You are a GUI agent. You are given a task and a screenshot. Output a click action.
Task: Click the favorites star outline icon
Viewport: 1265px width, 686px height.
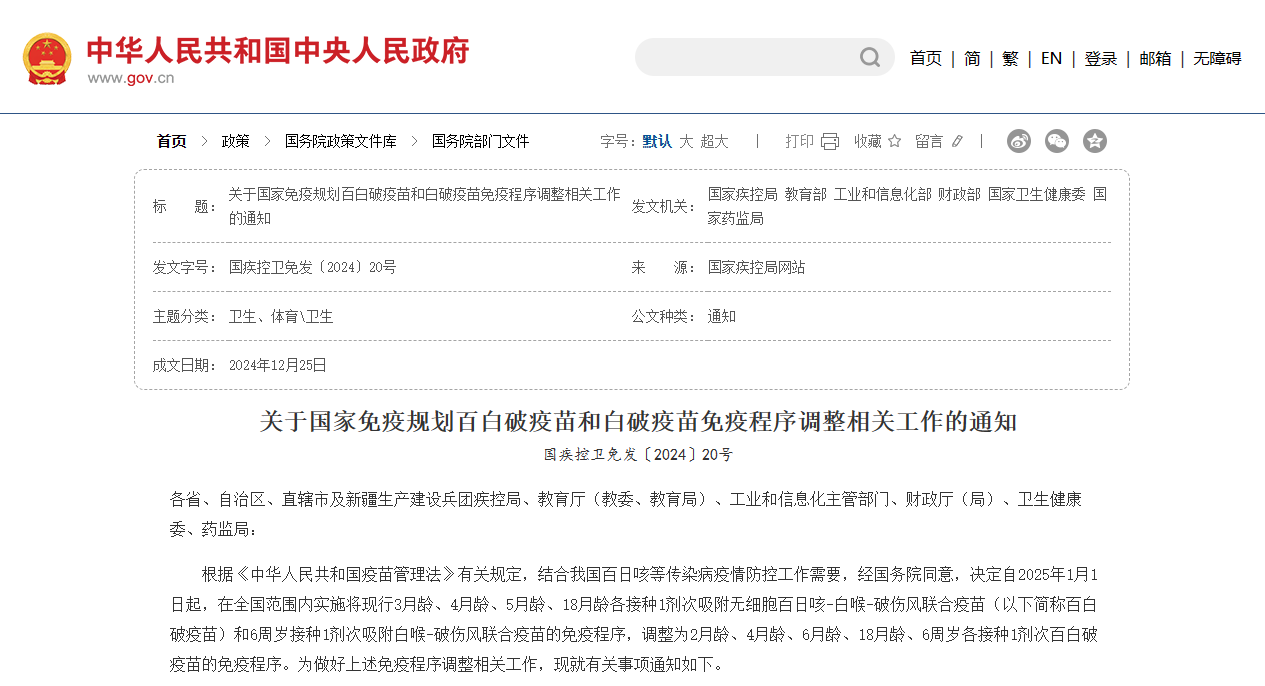pos(894,142)
